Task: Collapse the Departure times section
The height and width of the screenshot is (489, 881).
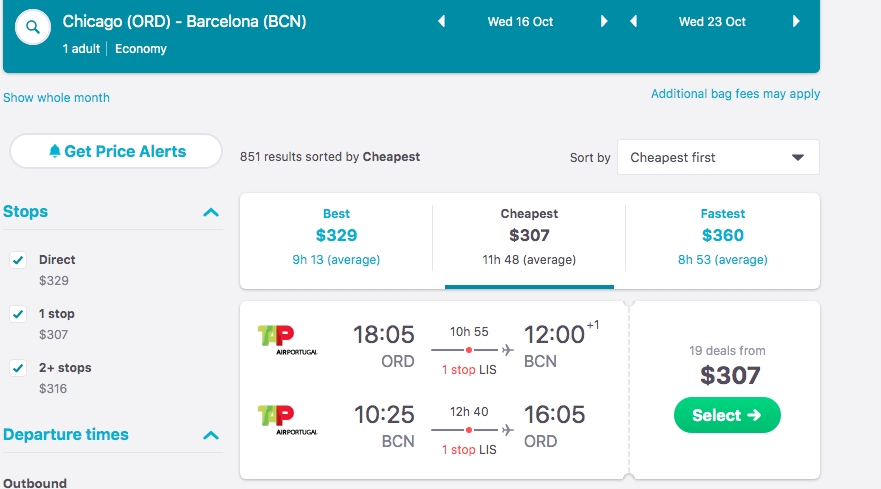Action: (211, 435)
